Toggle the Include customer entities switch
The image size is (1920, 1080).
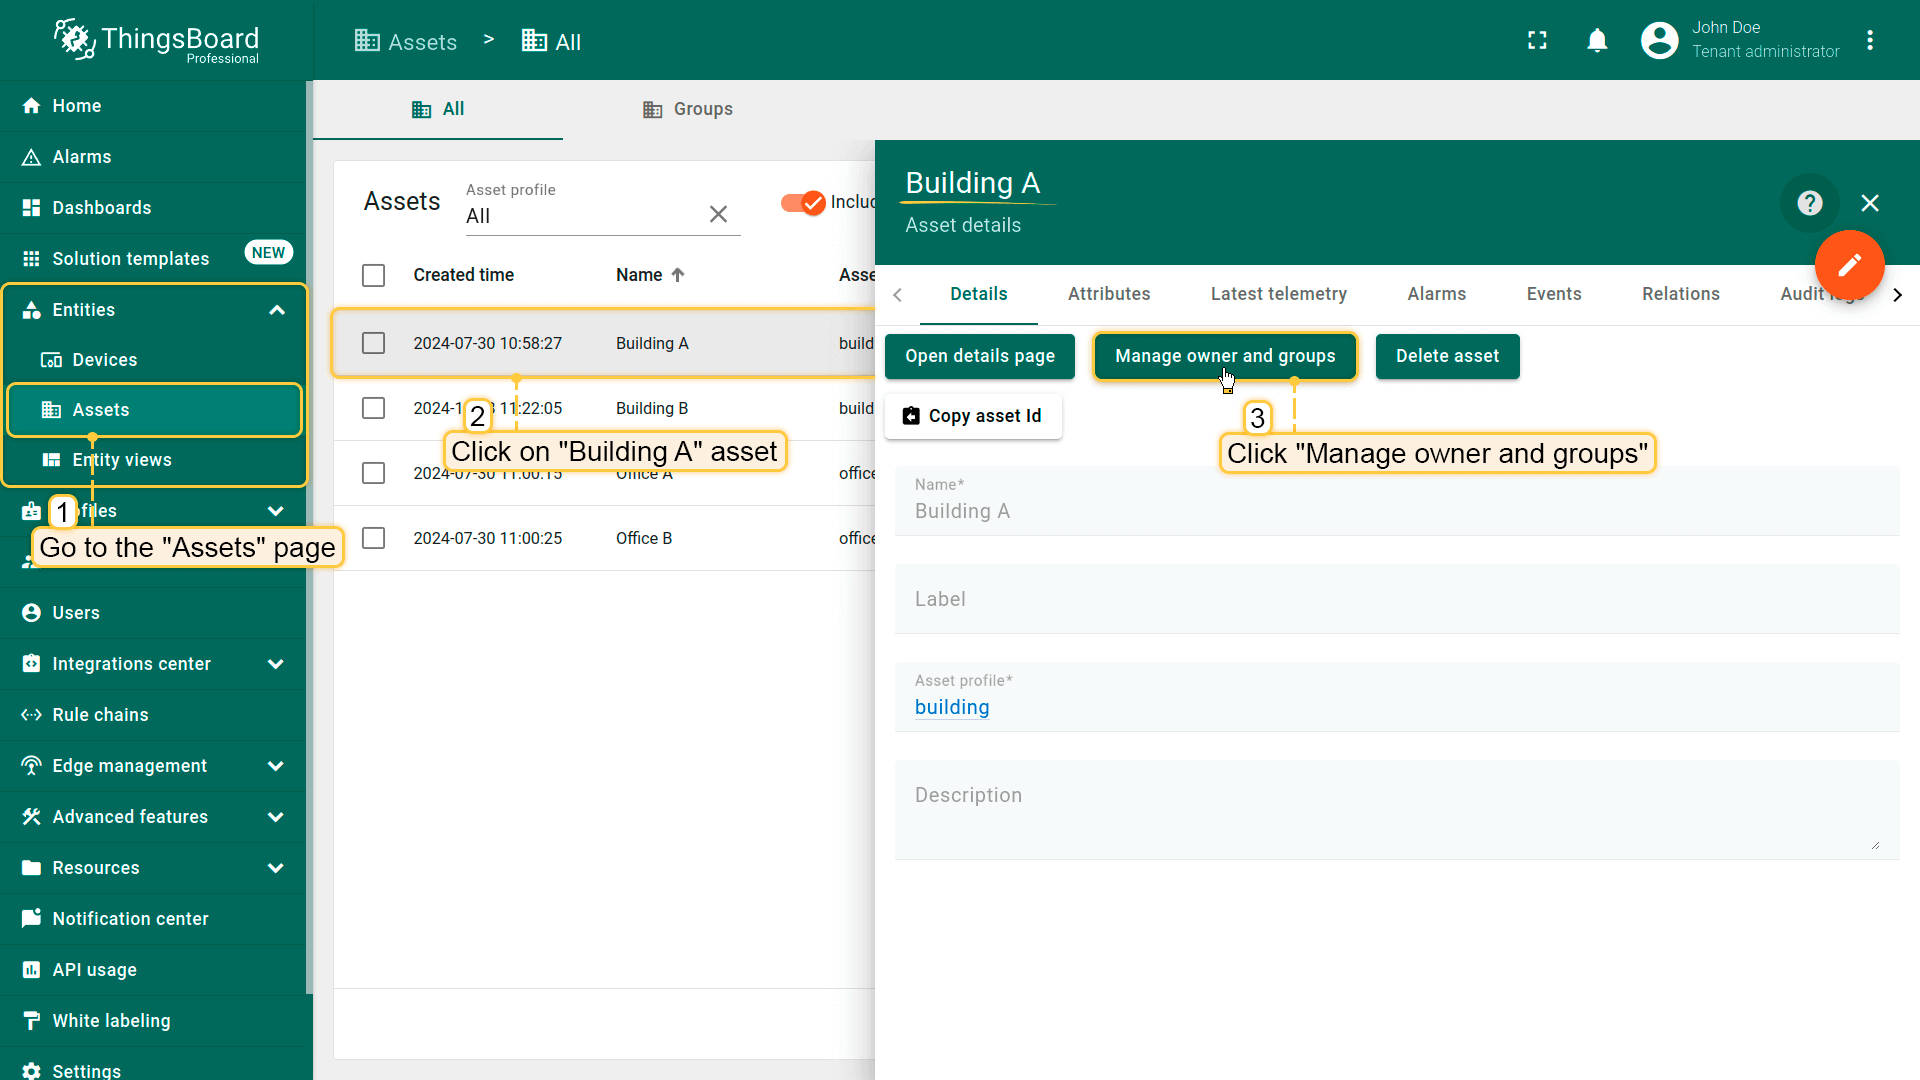point(803,203)
